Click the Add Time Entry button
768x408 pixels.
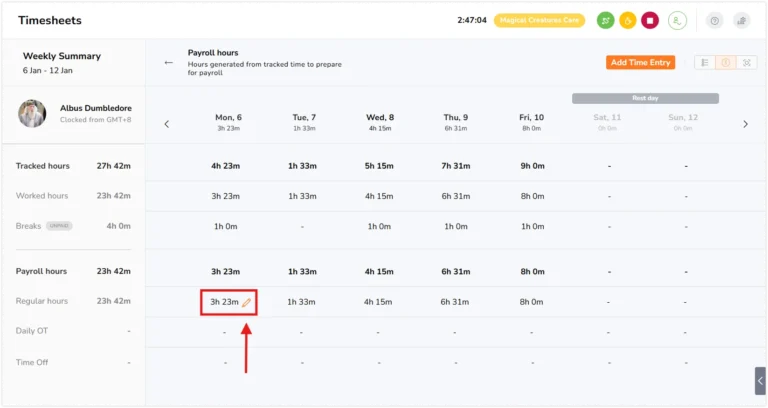(x=640, y=63)
